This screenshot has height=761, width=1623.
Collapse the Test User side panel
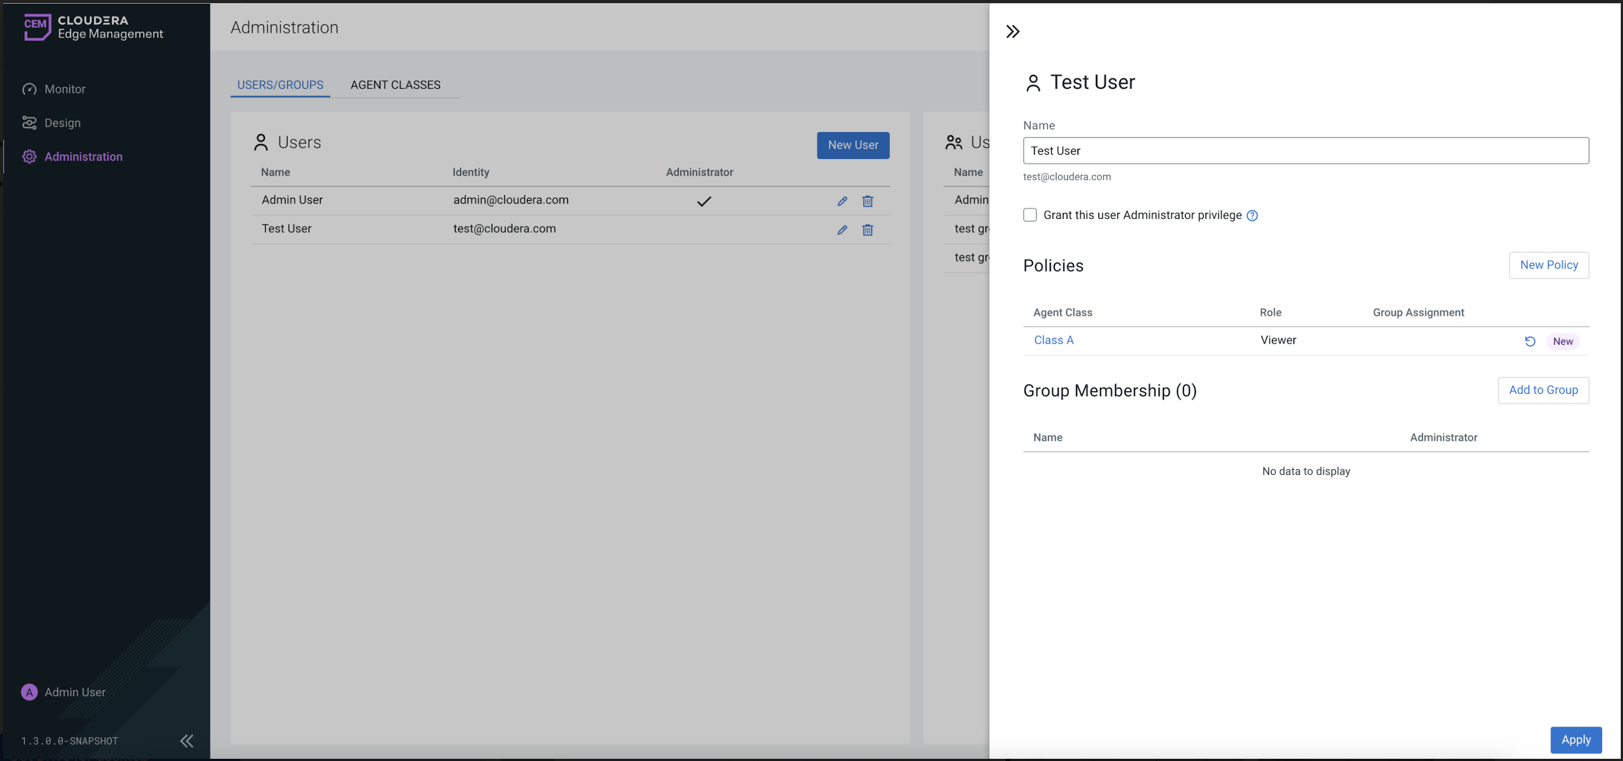pyautogui.click(x=1013, y=32)
